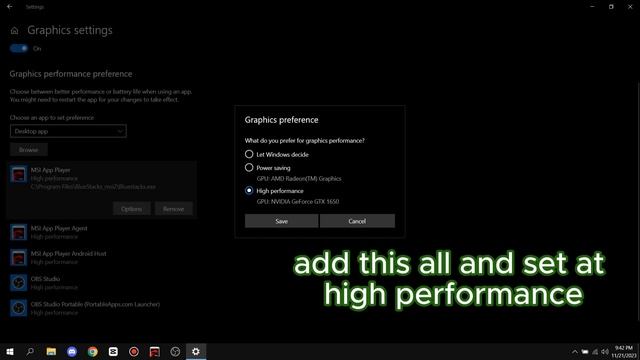Click the back arrow in Settings

pos(9,7)
